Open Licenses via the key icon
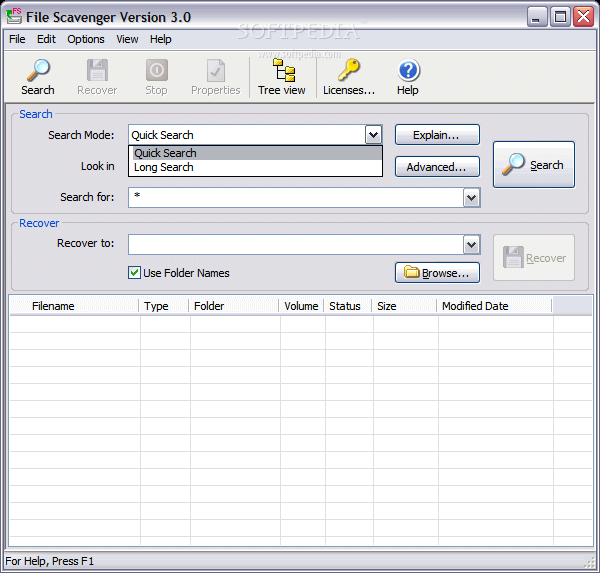 click(349, 70)
